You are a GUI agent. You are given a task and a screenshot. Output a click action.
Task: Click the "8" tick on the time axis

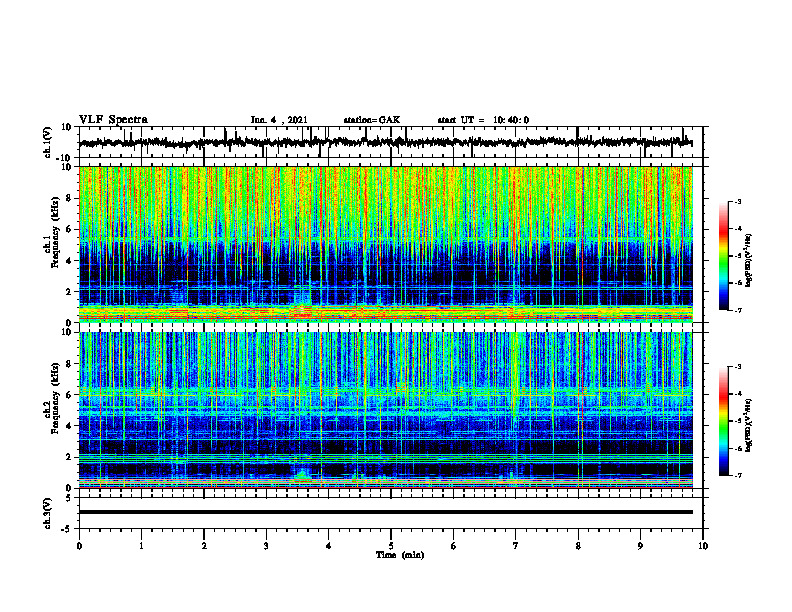(578, 546)
